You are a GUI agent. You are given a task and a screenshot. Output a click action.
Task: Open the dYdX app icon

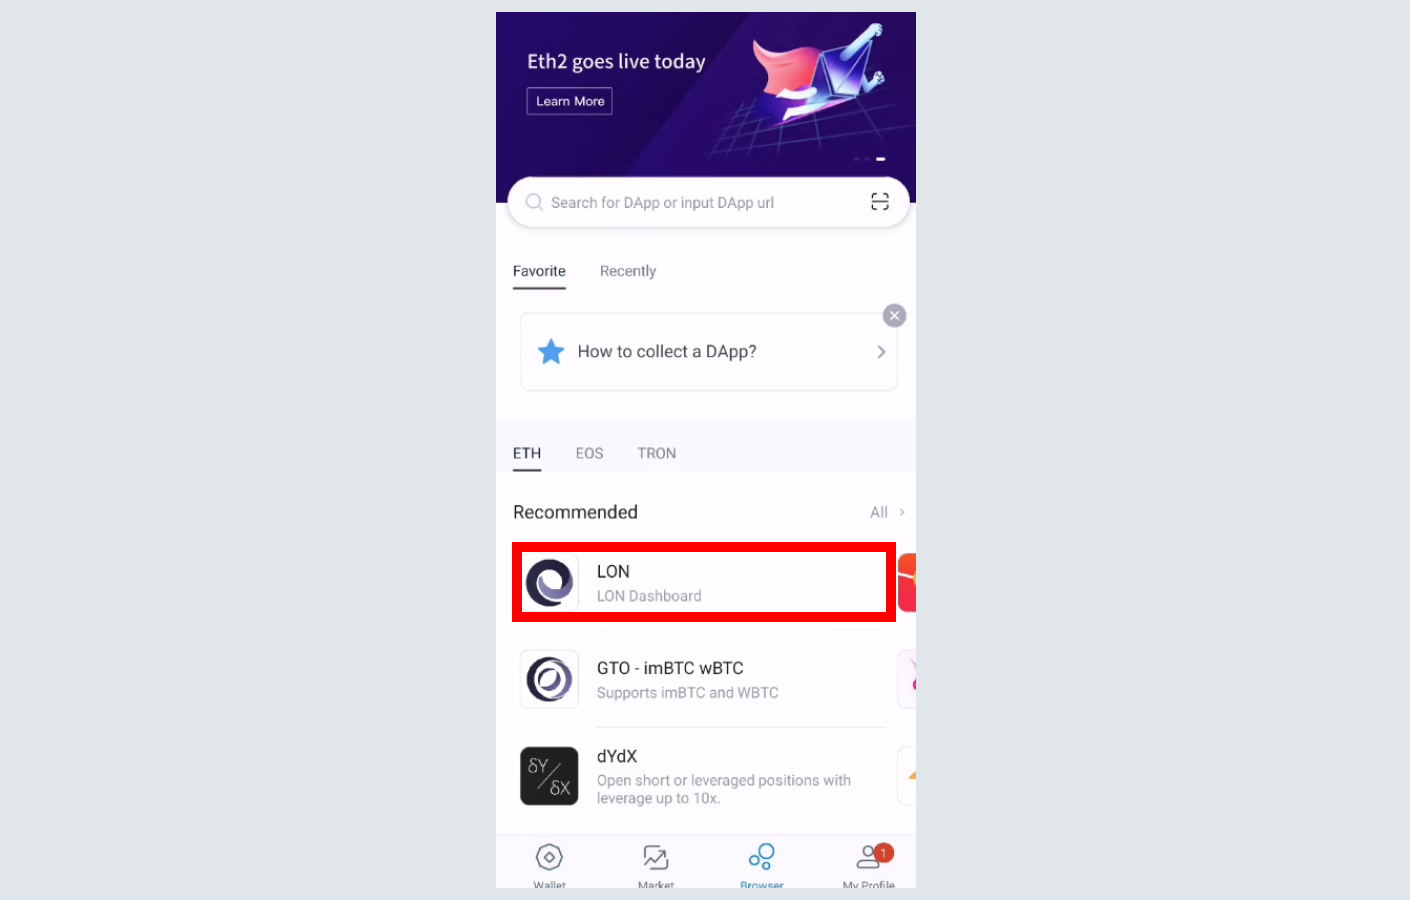(x=549, y=776)
